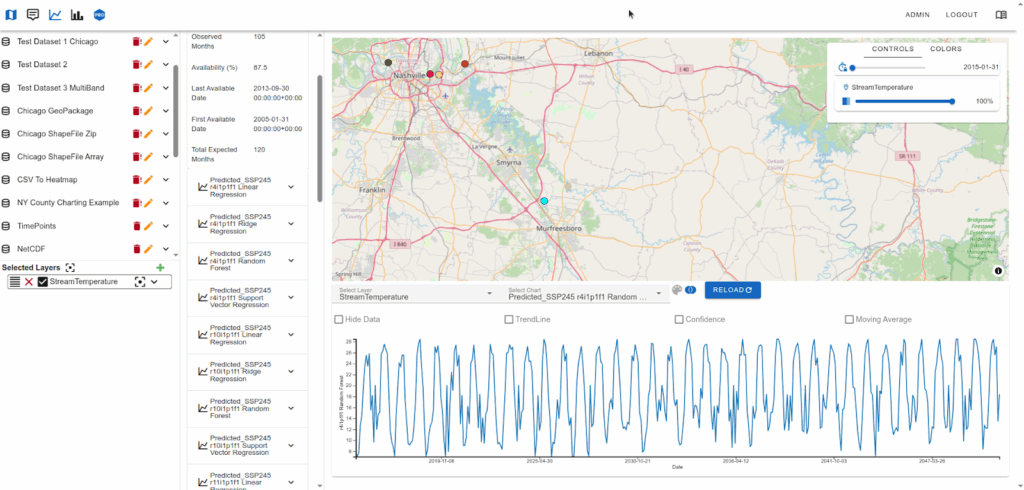Click the bar chart icon in top toolbar
The image size is (1024, 490).
77,15
